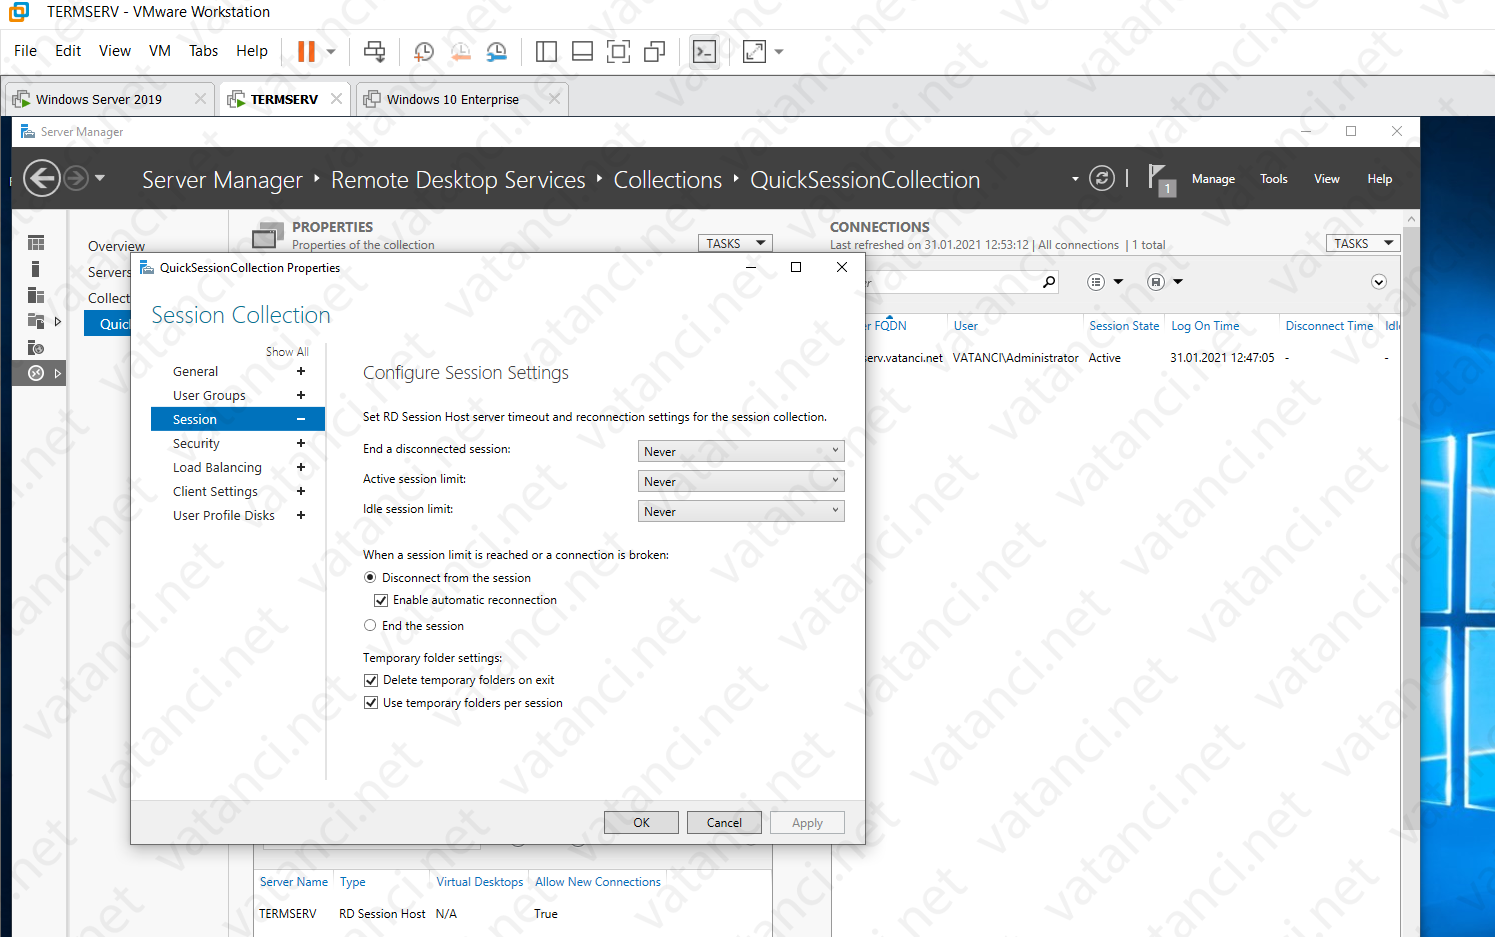Click the Local Server icon in sidebar

(35, 269)
